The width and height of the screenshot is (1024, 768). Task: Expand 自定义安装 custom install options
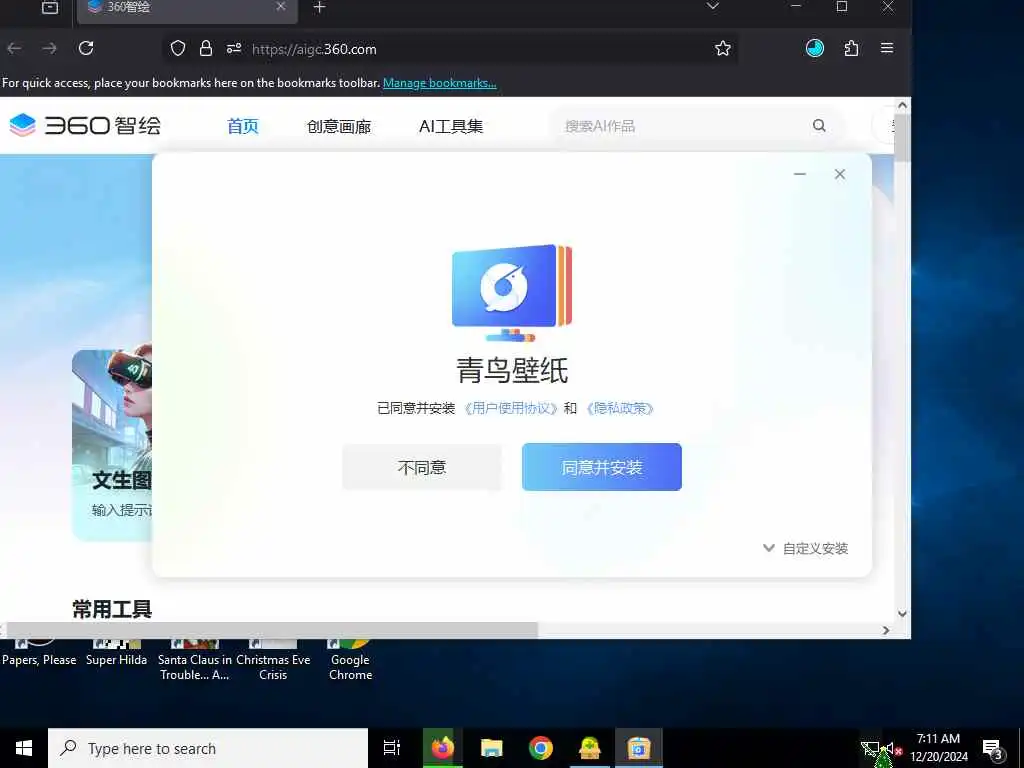(x=805, y=549)
